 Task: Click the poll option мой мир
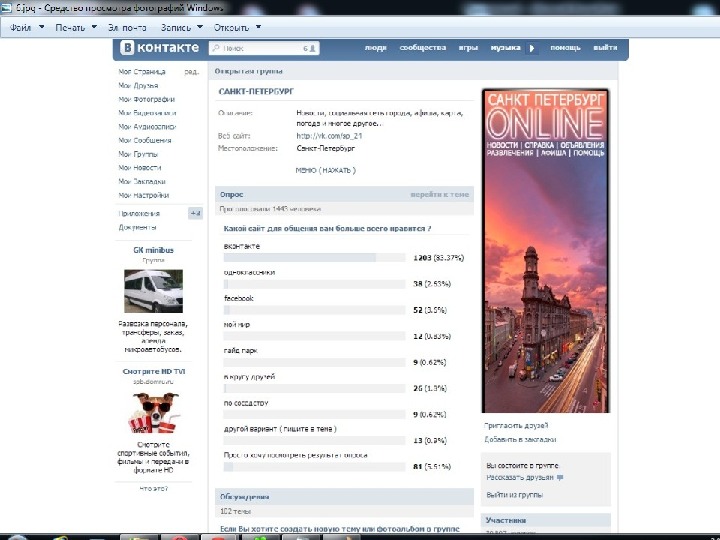(x=237, y=325)
